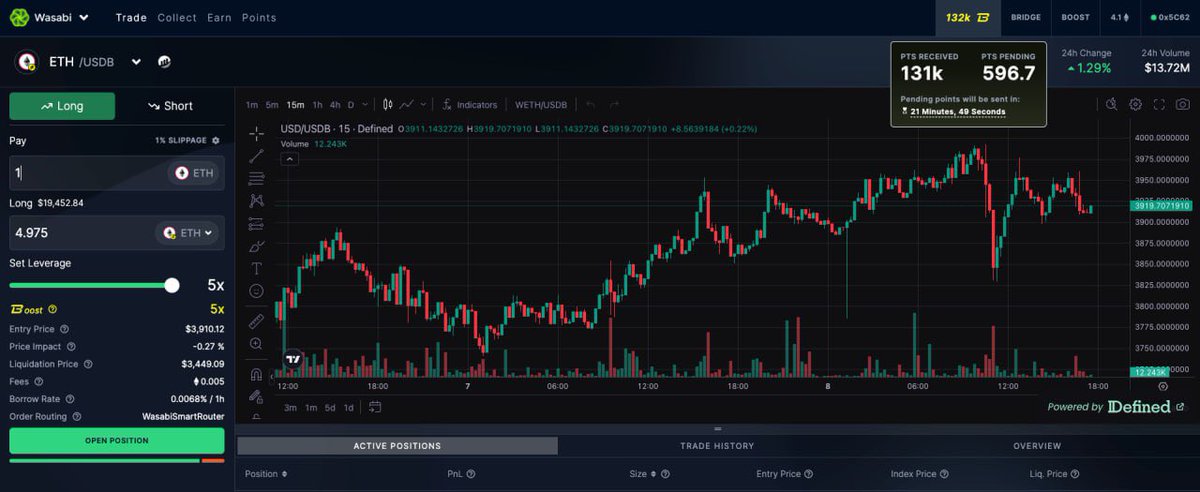Open the forecasting and measurement tools
This screenshot has height=492, width=1200.
tap(257, 223)
